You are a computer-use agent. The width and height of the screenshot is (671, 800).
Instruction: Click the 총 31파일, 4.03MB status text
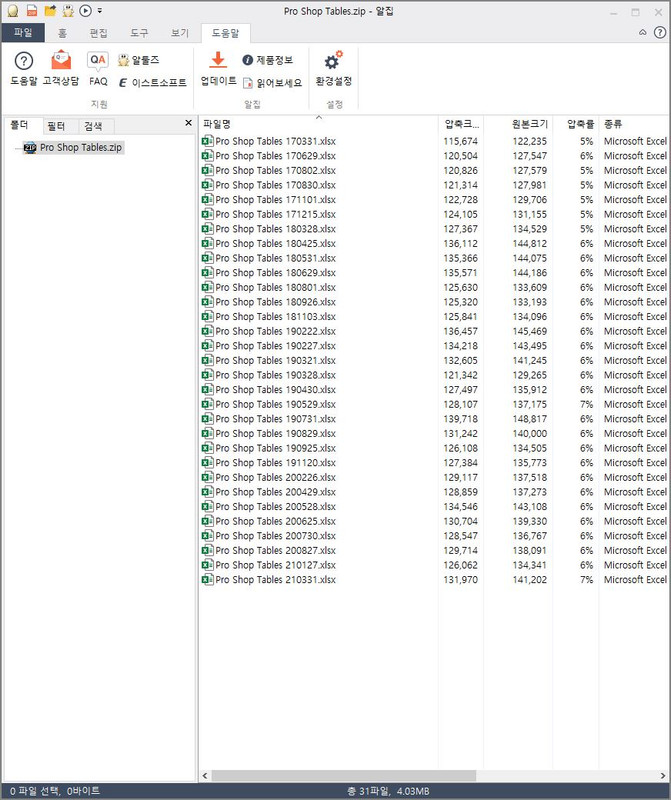tap(388, 791)
